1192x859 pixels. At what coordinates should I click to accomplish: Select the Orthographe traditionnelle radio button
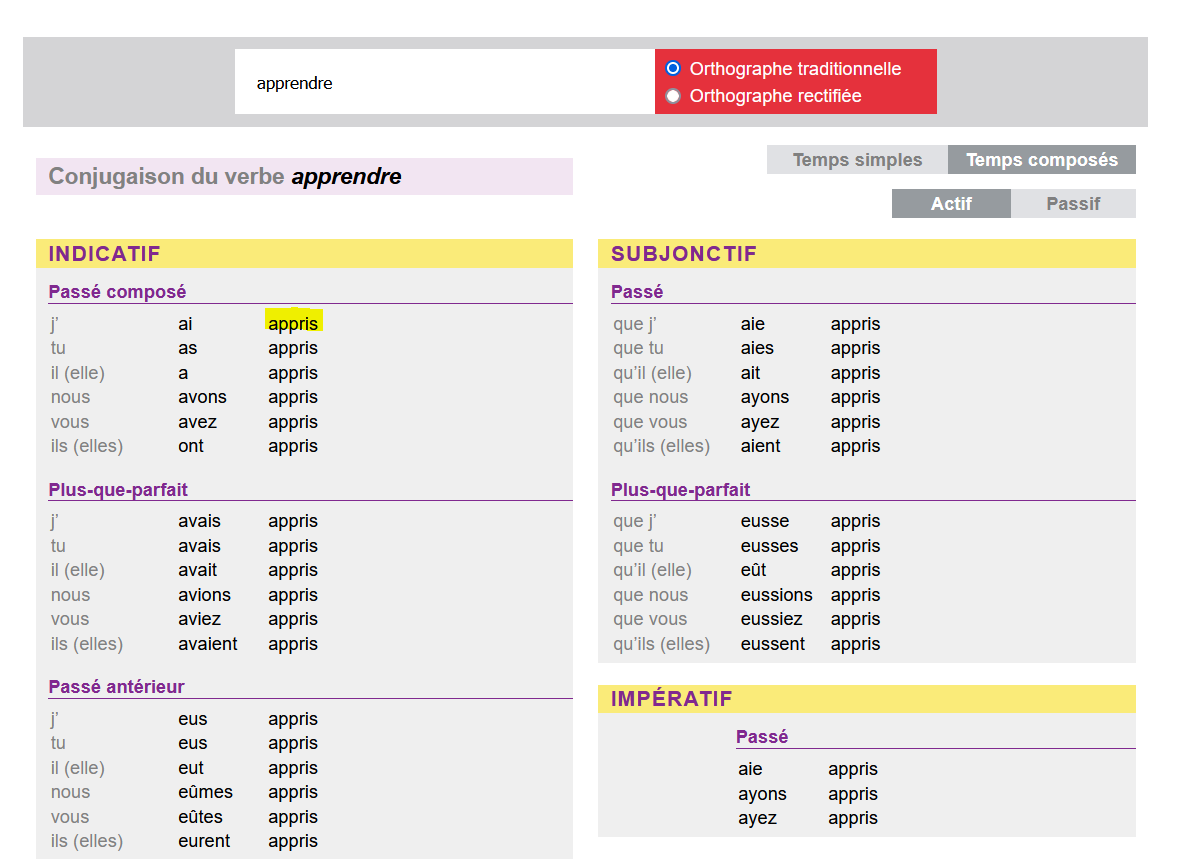click(673, 68)
